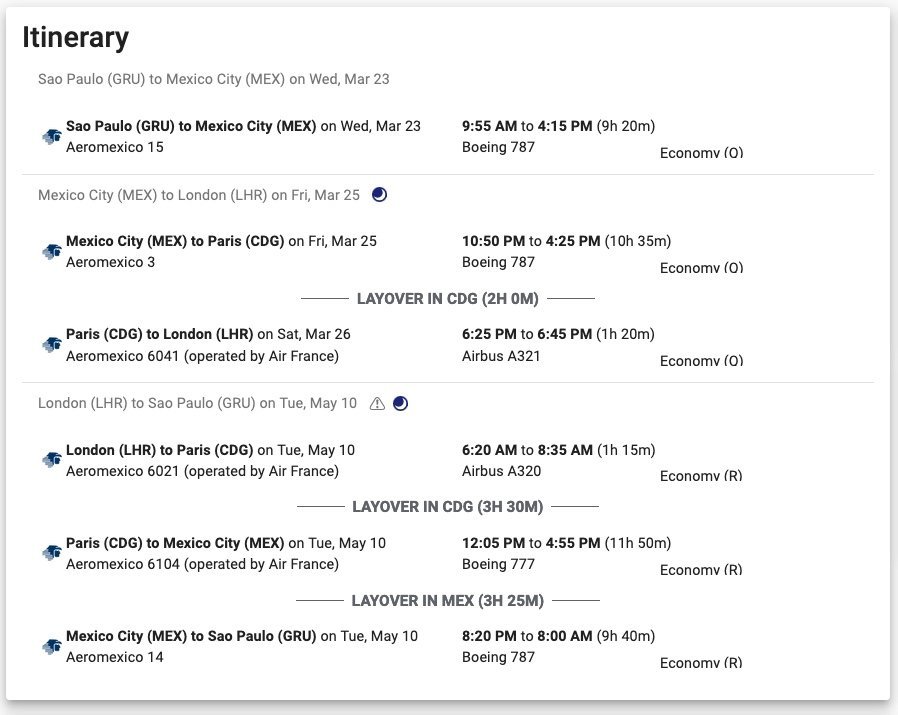Click airline logo next to Aeromexico 6041
This screenshot has height=715, width=898.
point(52,345)
